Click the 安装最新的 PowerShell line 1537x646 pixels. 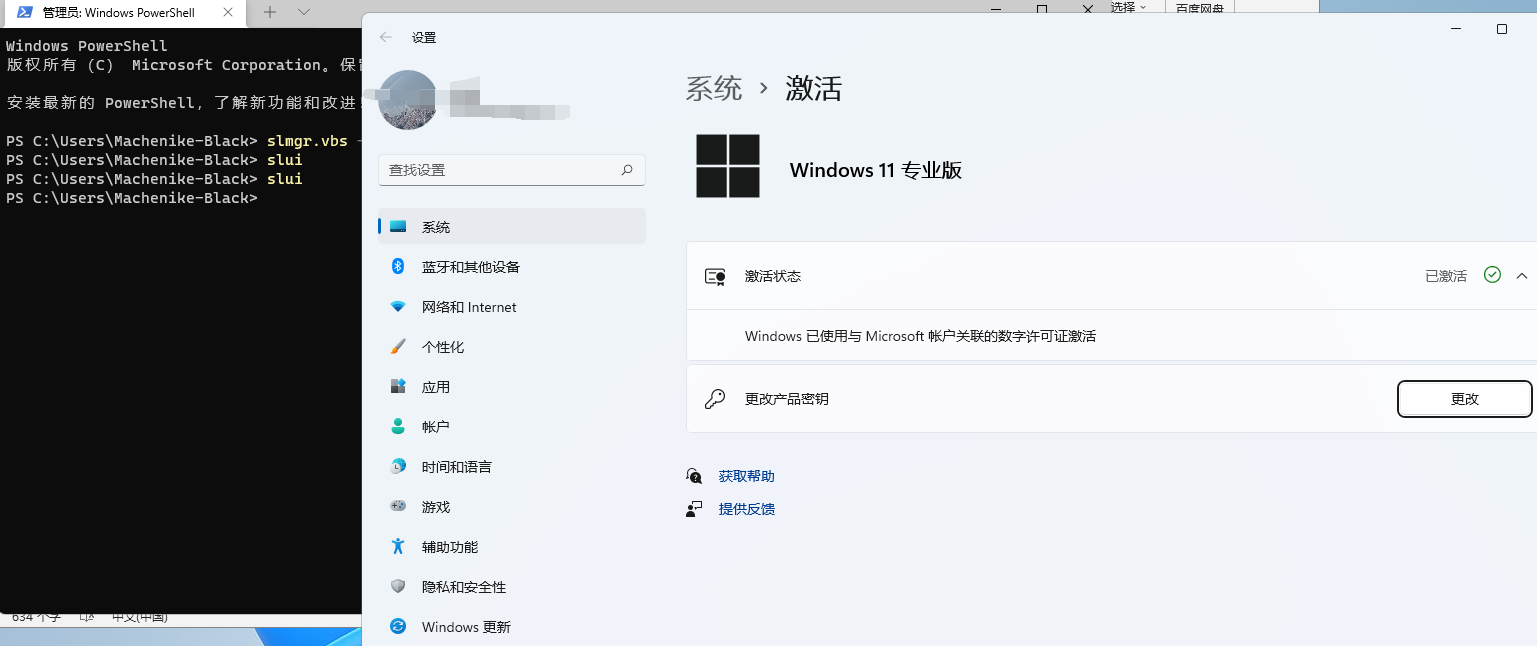[183, 103]
